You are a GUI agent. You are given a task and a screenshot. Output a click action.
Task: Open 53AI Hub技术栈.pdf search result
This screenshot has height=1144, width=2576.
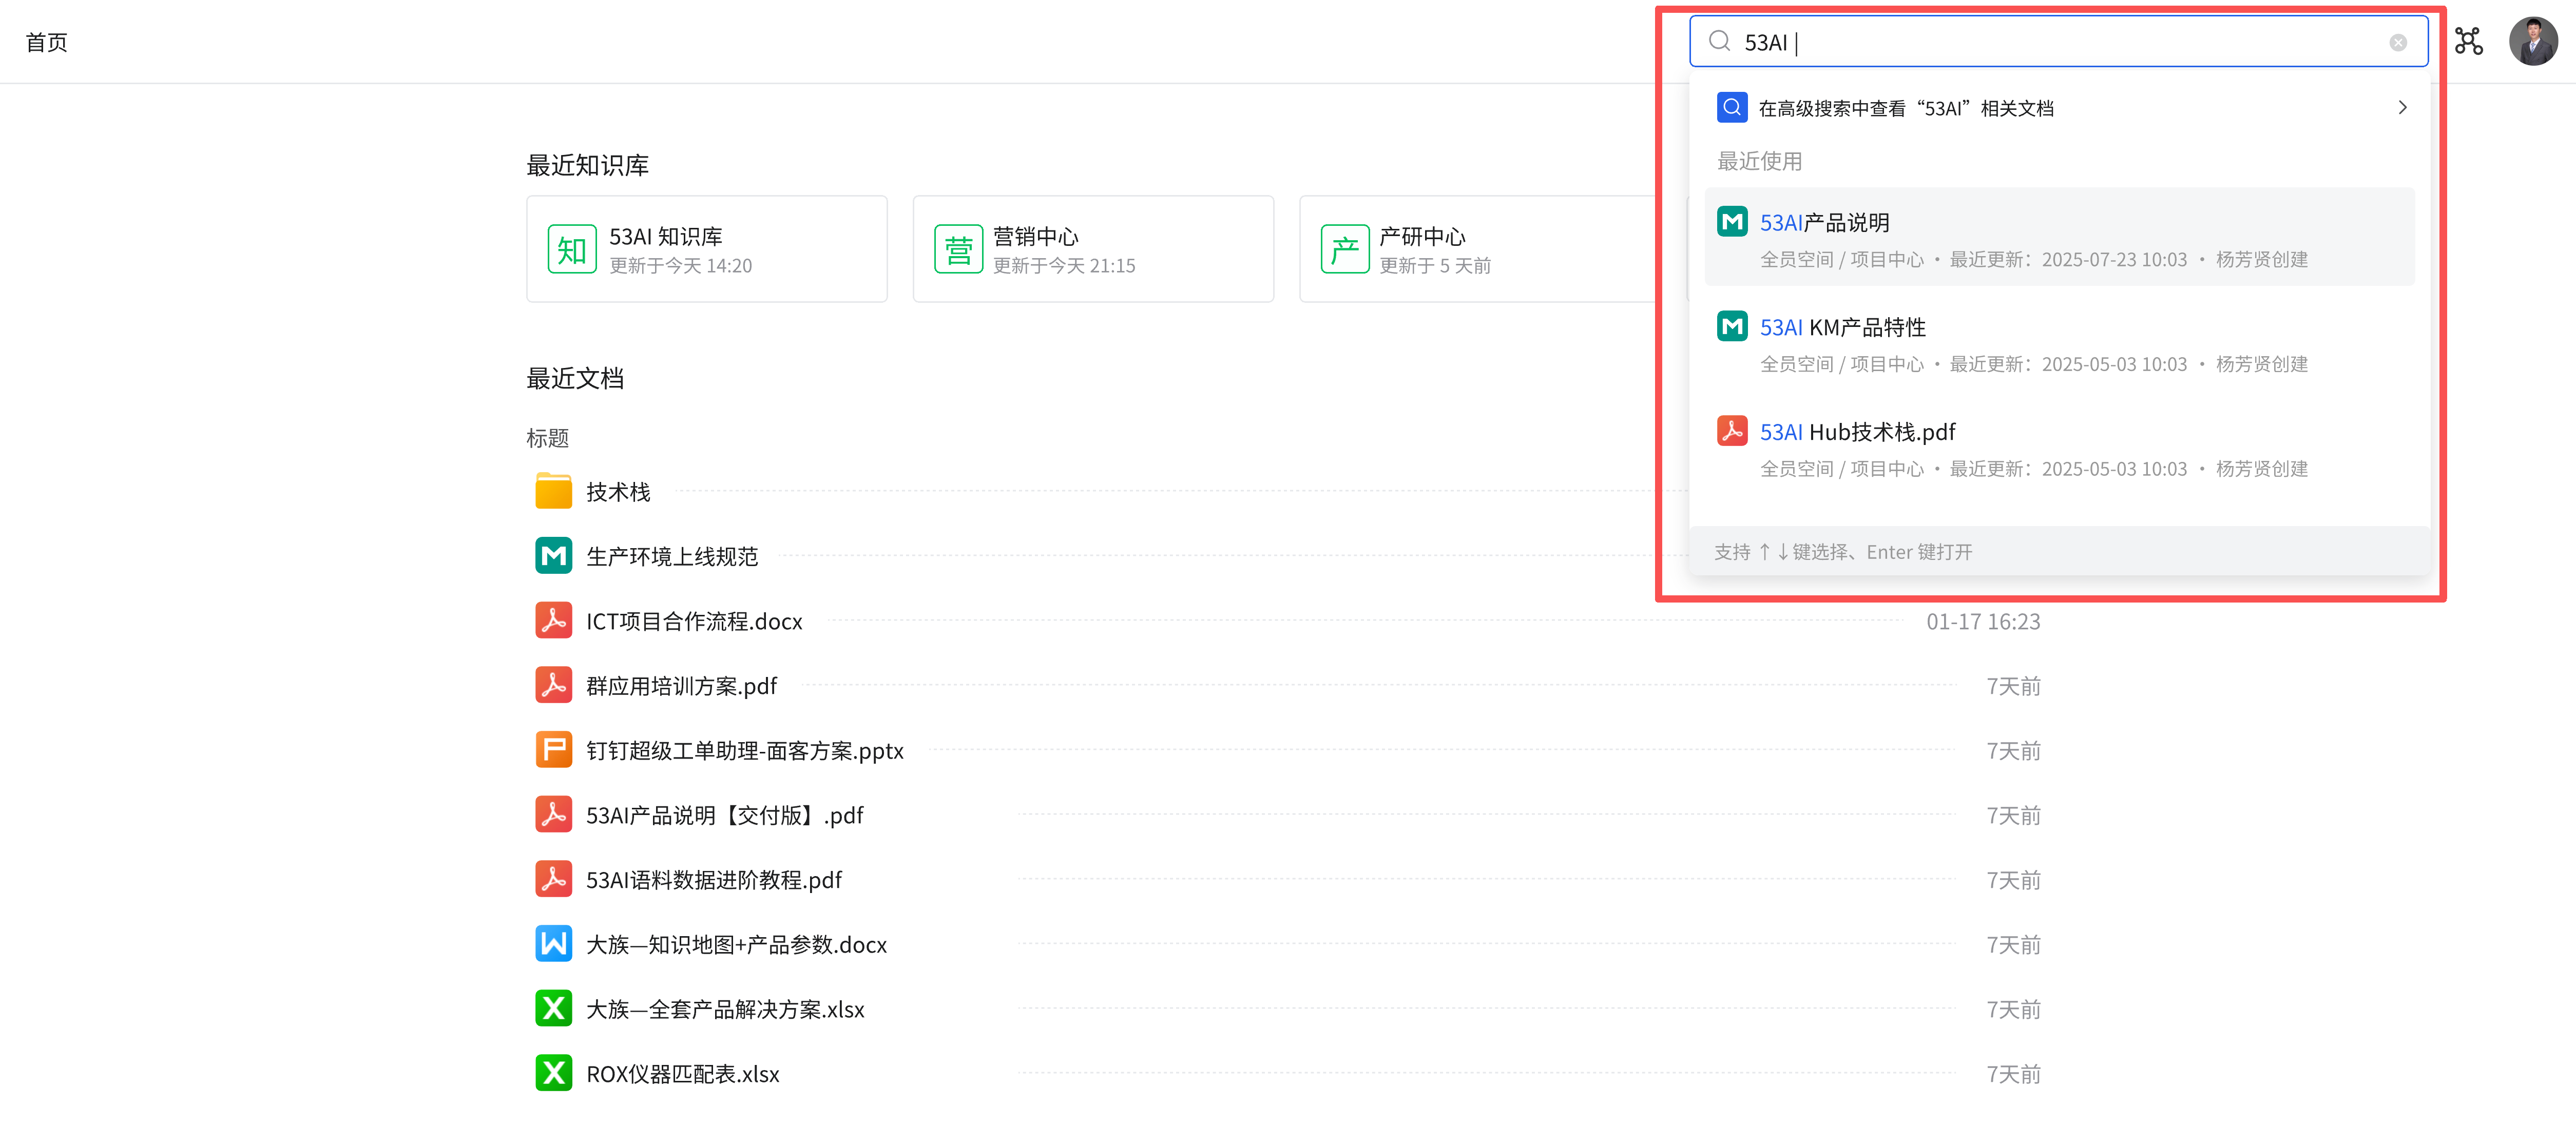click(x=1857, y=432)
